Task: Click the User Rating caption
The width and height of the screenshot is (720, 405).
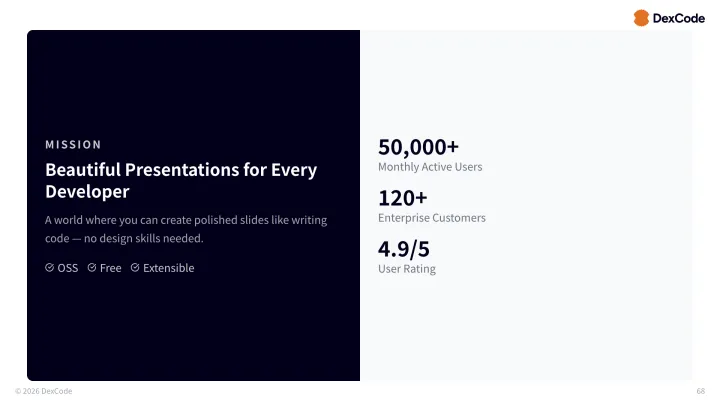Action: tap(406, 269)
